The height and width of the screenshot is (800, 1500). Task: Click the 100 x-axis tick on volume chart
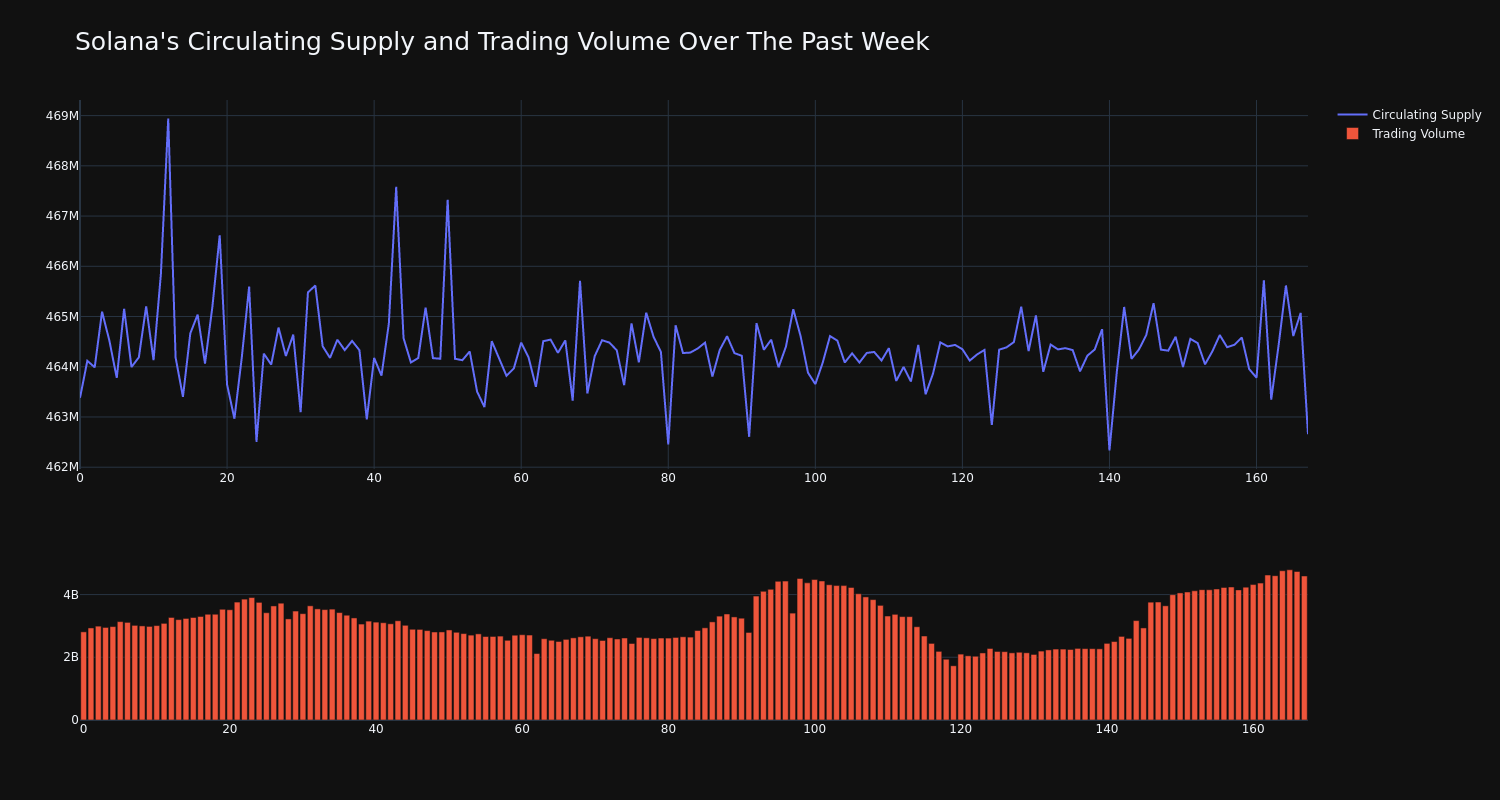click(x=815, y=729)
